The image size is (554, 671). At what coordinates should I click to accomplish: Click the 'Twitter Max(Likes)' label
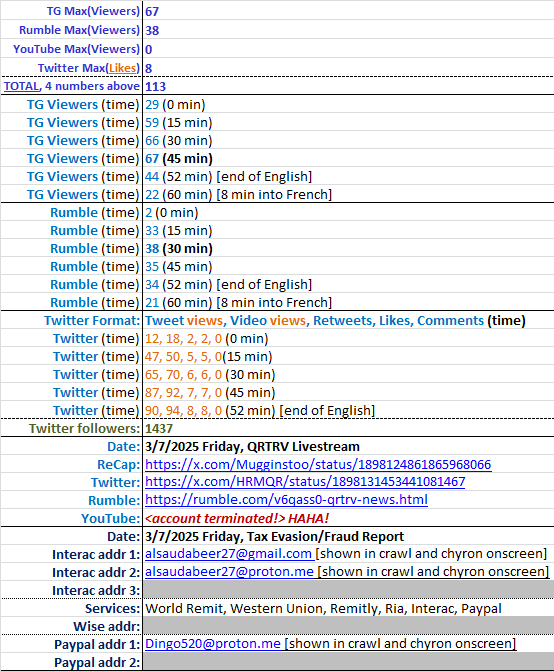[89, 68]
